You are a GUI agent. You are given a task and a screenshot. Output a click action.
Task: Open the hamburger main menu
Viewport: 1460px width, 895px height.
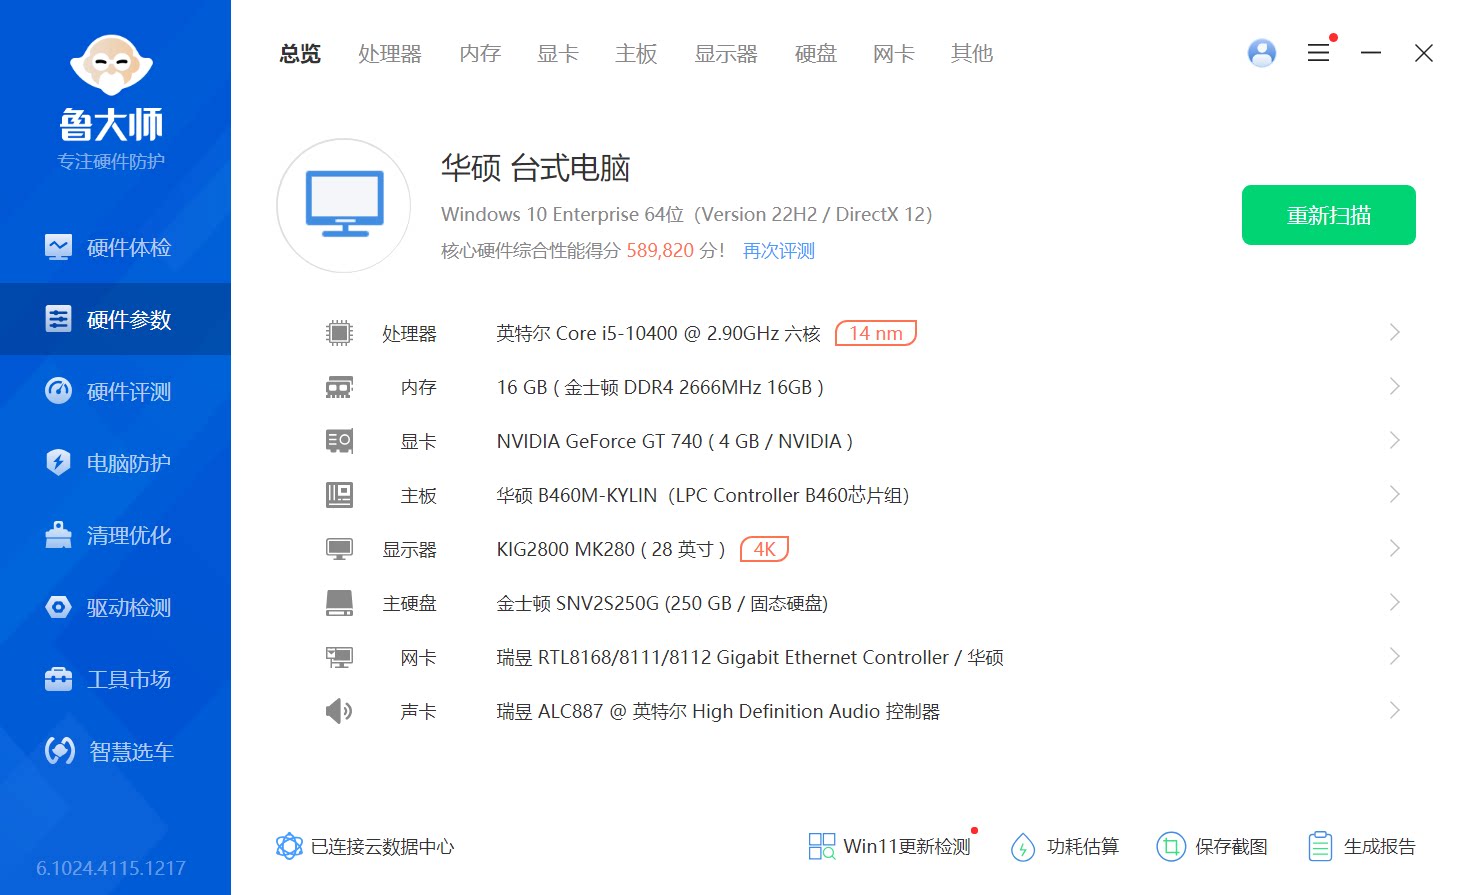tap(1319, 53)
